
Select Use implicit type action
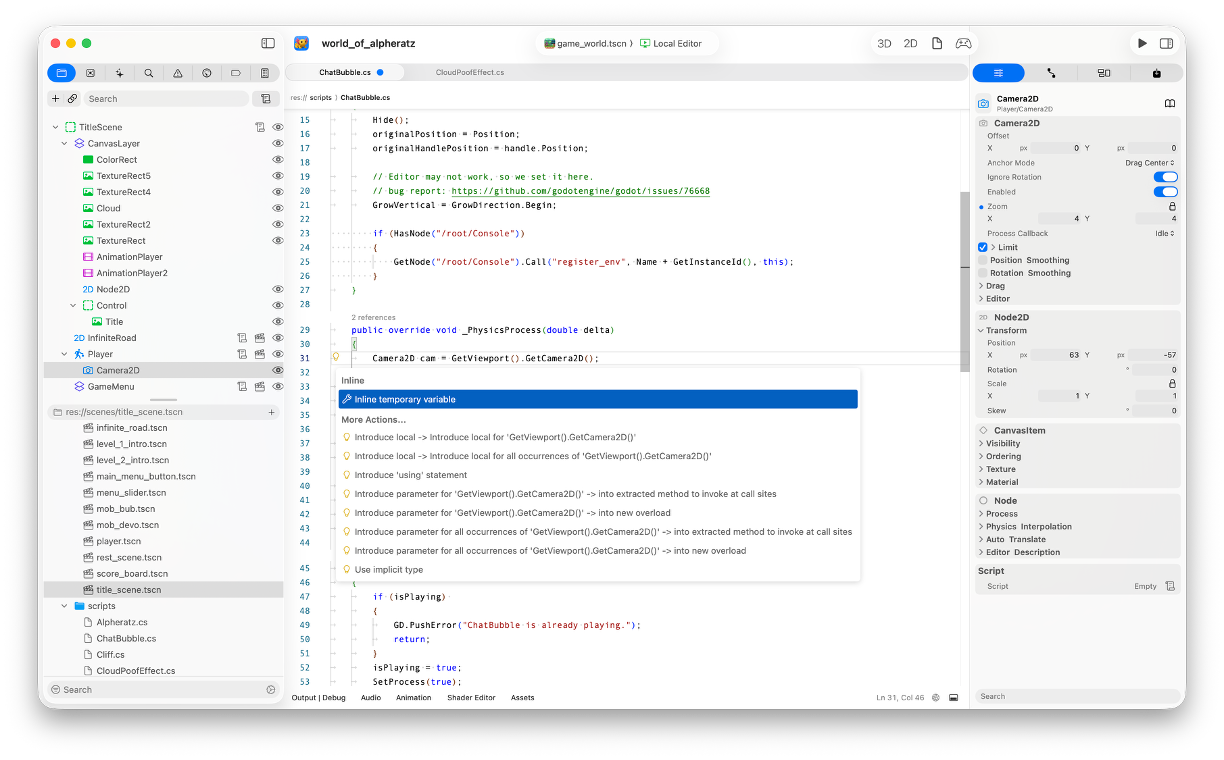point(598,570)
